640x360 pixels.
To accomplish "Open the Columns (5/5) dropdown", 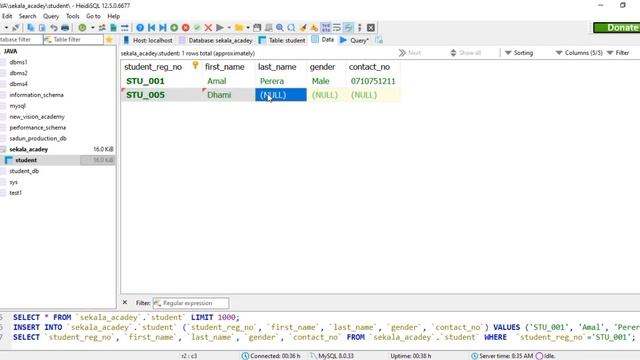I will pyautogui.click(x=579, y=53).
